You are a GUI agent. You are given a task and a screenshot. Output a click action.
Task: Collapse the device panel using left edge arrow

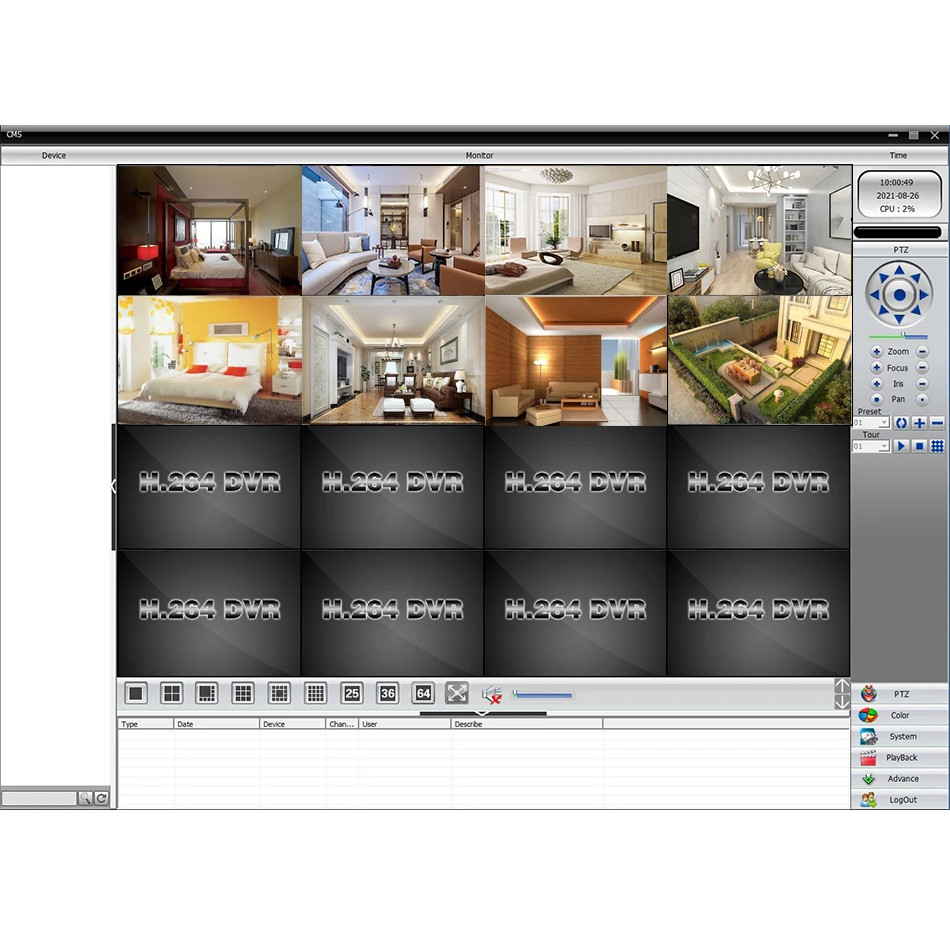(x=113, y=486)
